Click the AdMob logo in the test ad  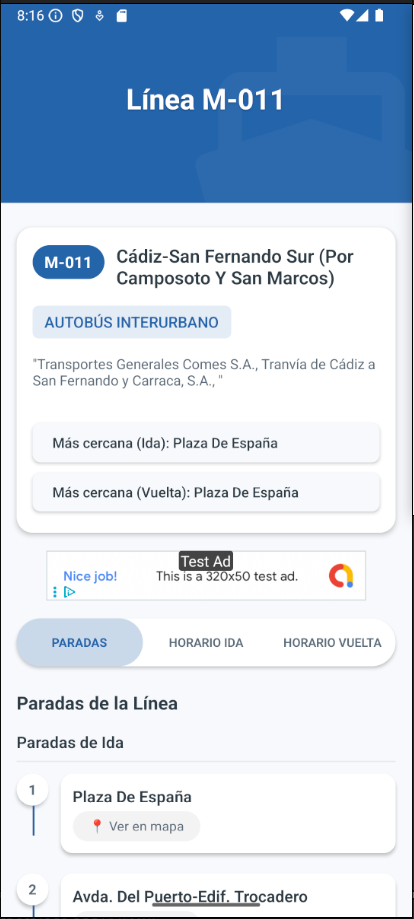click(x=341, y=576)
